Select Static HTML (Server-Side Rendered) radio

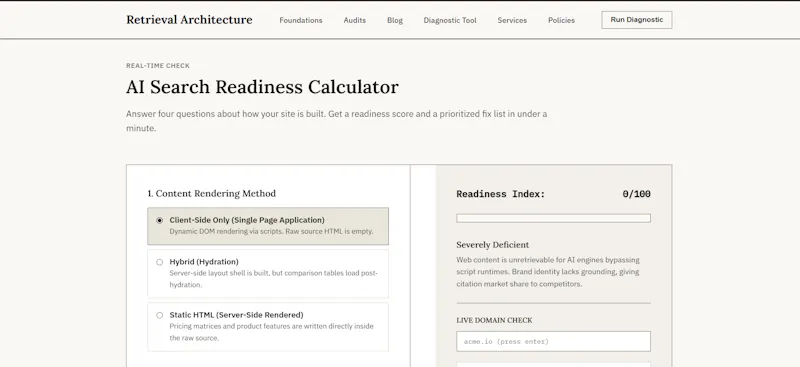[x=160, y=315]
